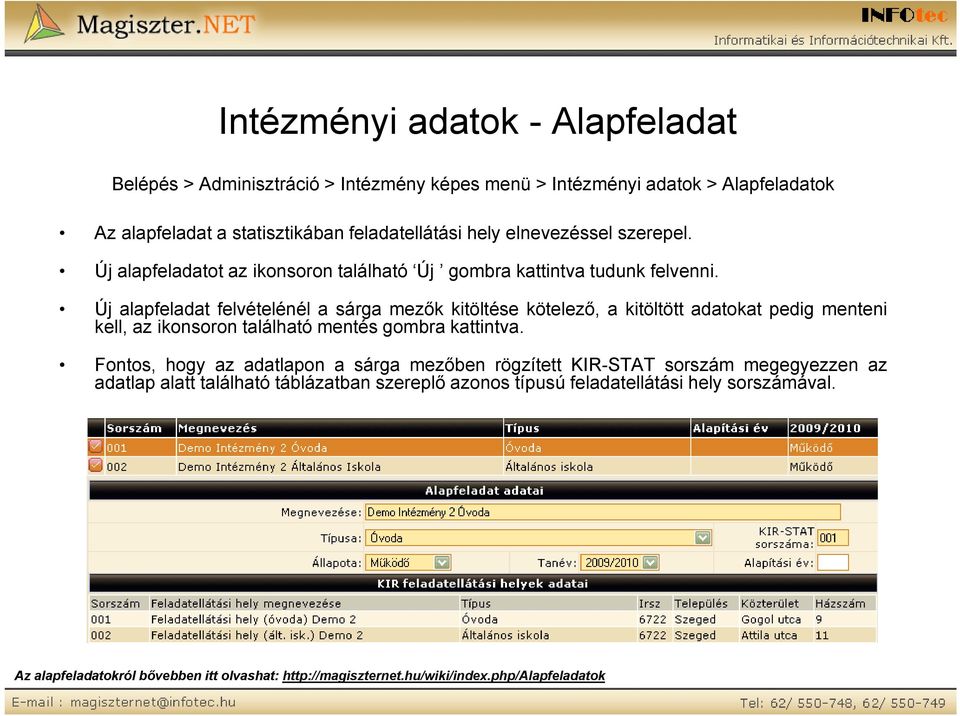Click Feladatellátási hely (ált. isk.) Demo 2 row

(482, 635)
